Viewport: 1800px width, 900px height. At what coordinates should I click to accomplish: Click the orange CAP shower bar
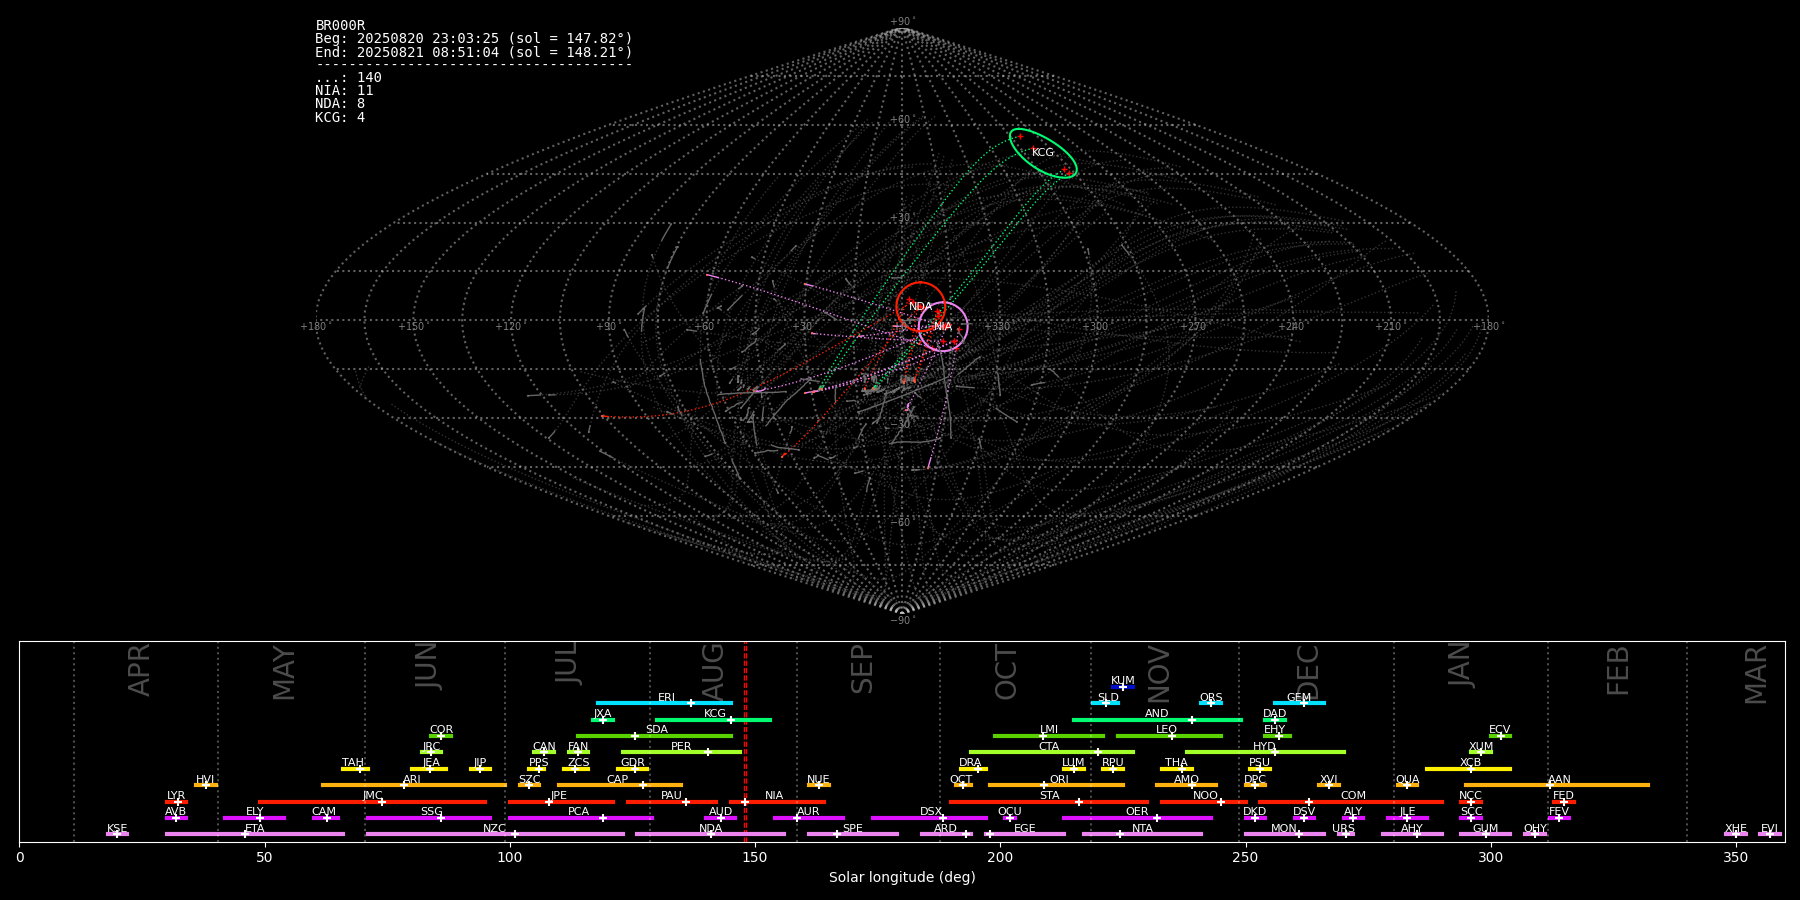coord(620,785)
